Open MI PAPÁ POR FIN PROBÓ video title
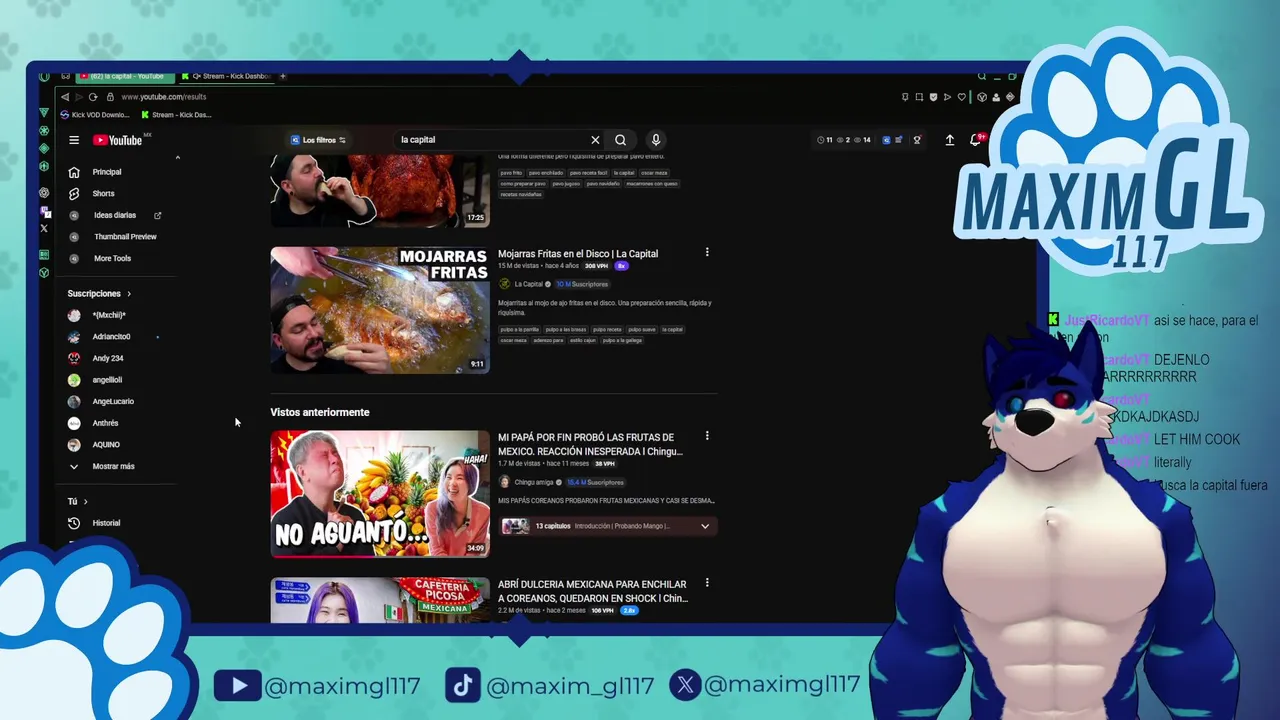Viewport: 1280px width, 720px height. point(590,444)
